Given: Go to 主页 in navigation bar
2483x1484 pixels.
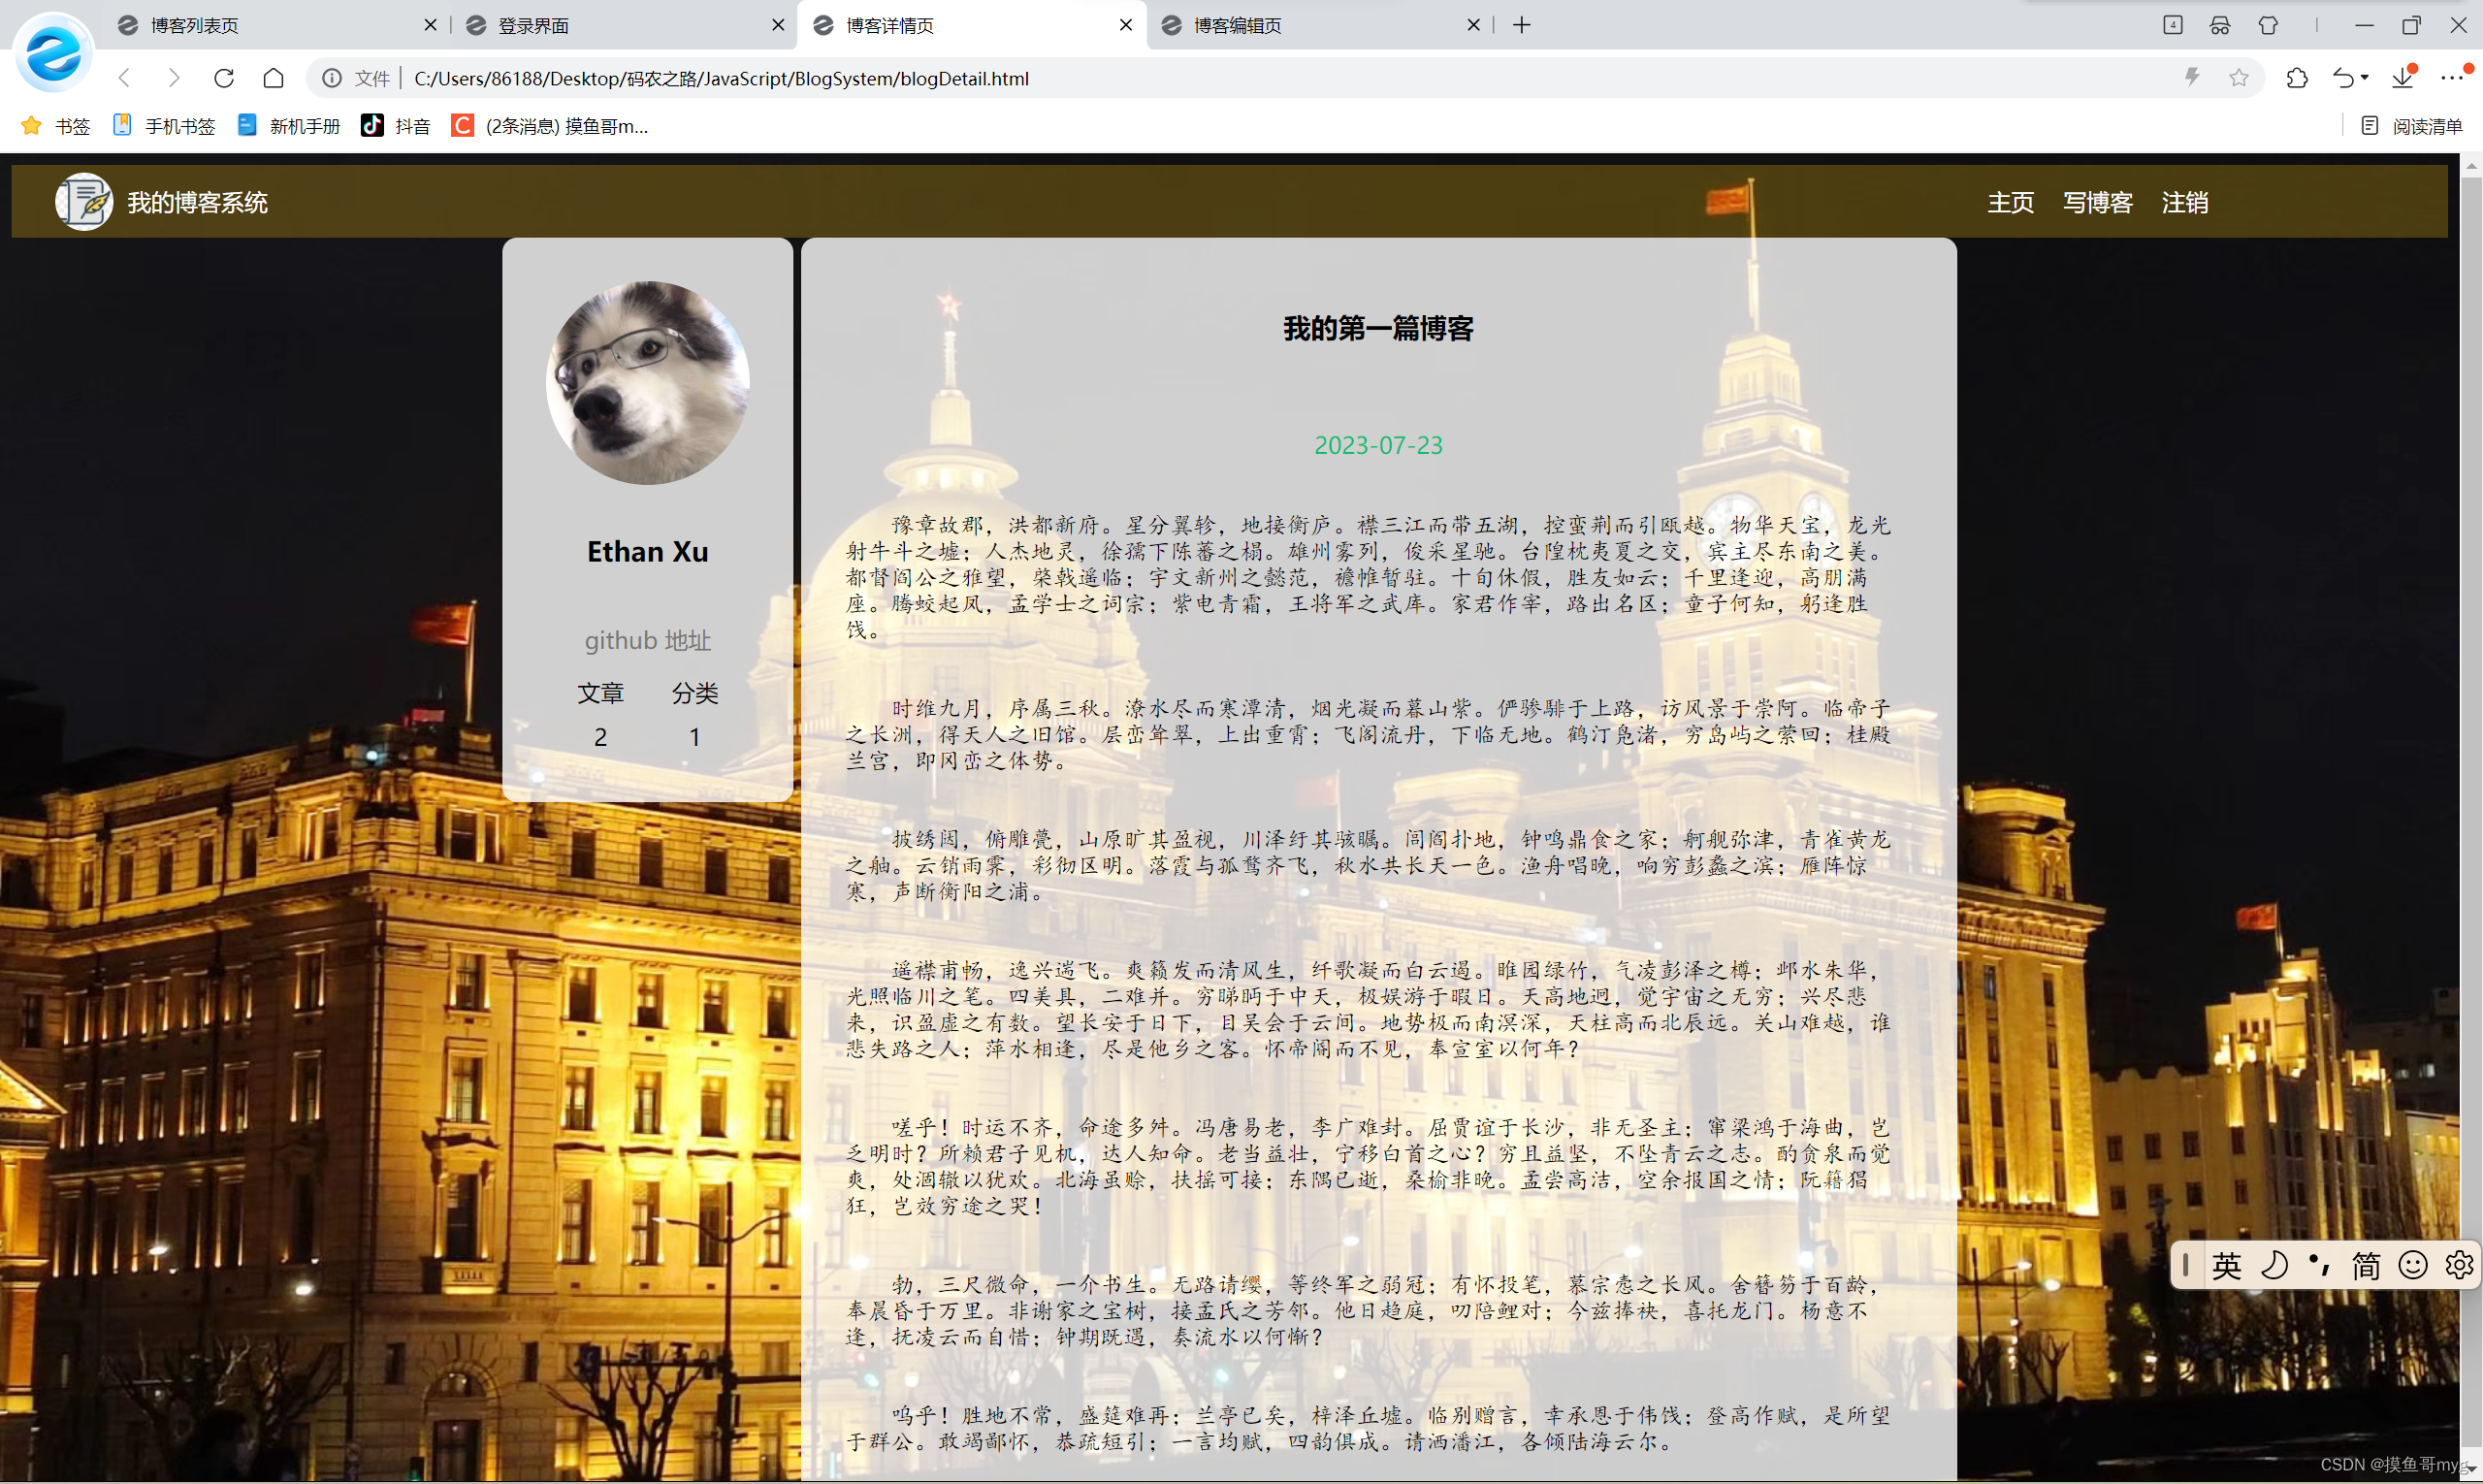Looking at the screenshot, I should 2010,203.
